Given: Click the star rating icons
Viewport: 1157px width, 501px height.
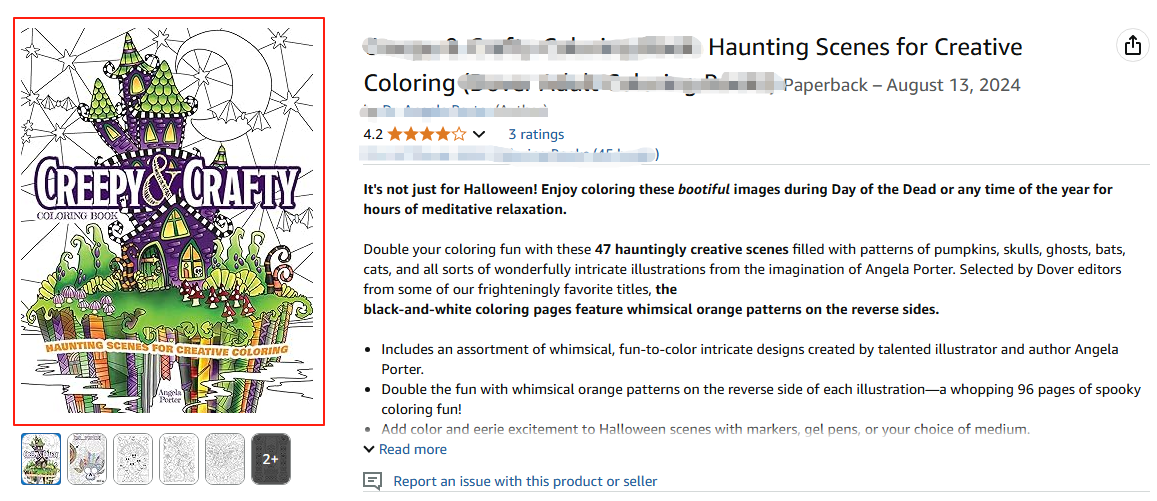Looking at the screenshot, I should (426, 134).
